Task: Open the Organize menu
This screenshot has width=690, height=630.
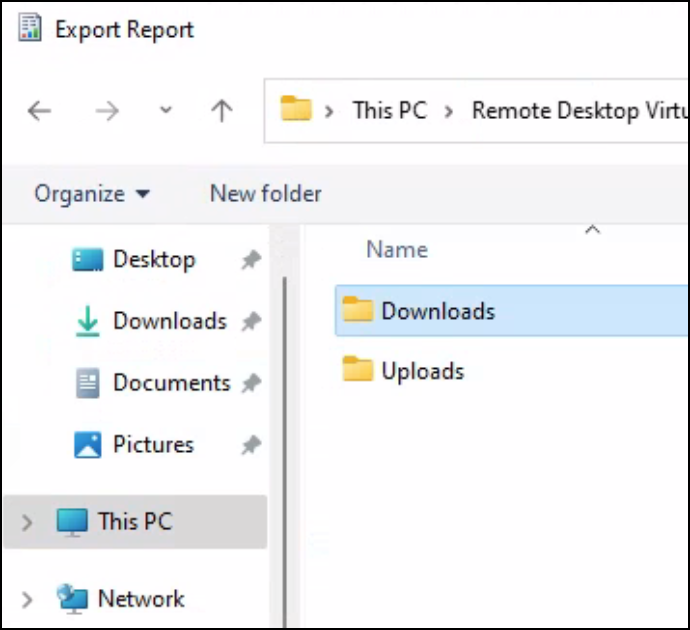Action: click(x=91, y=193)
